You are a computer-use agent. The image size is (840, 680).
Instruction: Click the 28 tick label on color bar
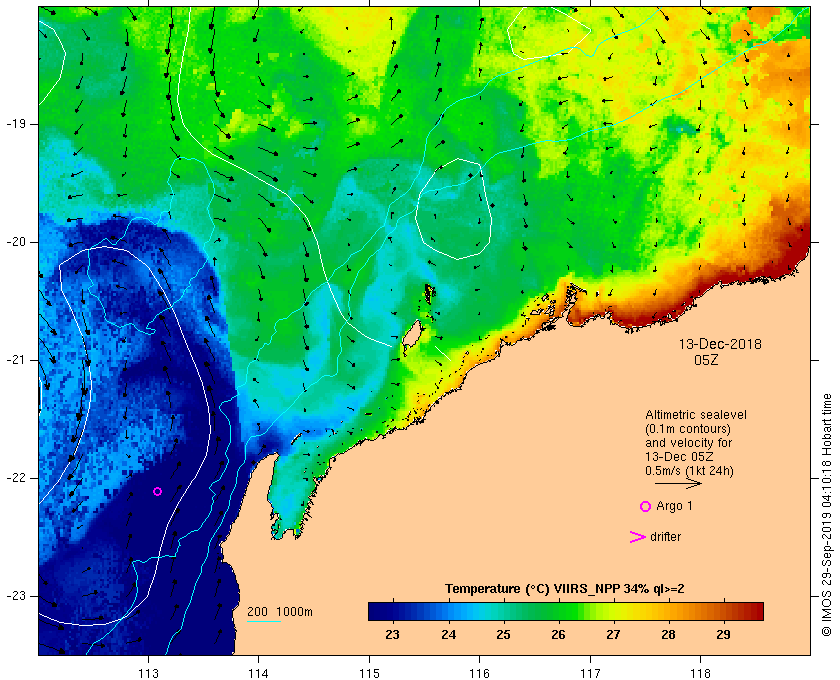point(668,635)
